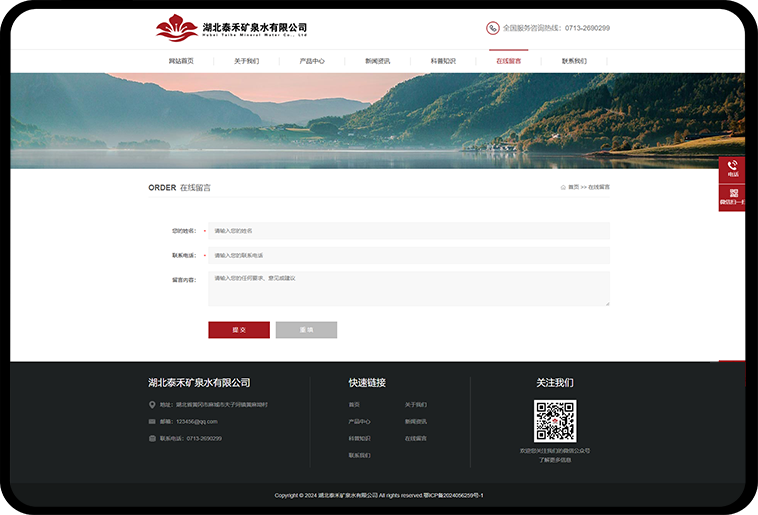The width and height of the screenshot is (758, 515).
Task: Go to 产品中心 in the navigation bar
Action: [x=312, y=61]
